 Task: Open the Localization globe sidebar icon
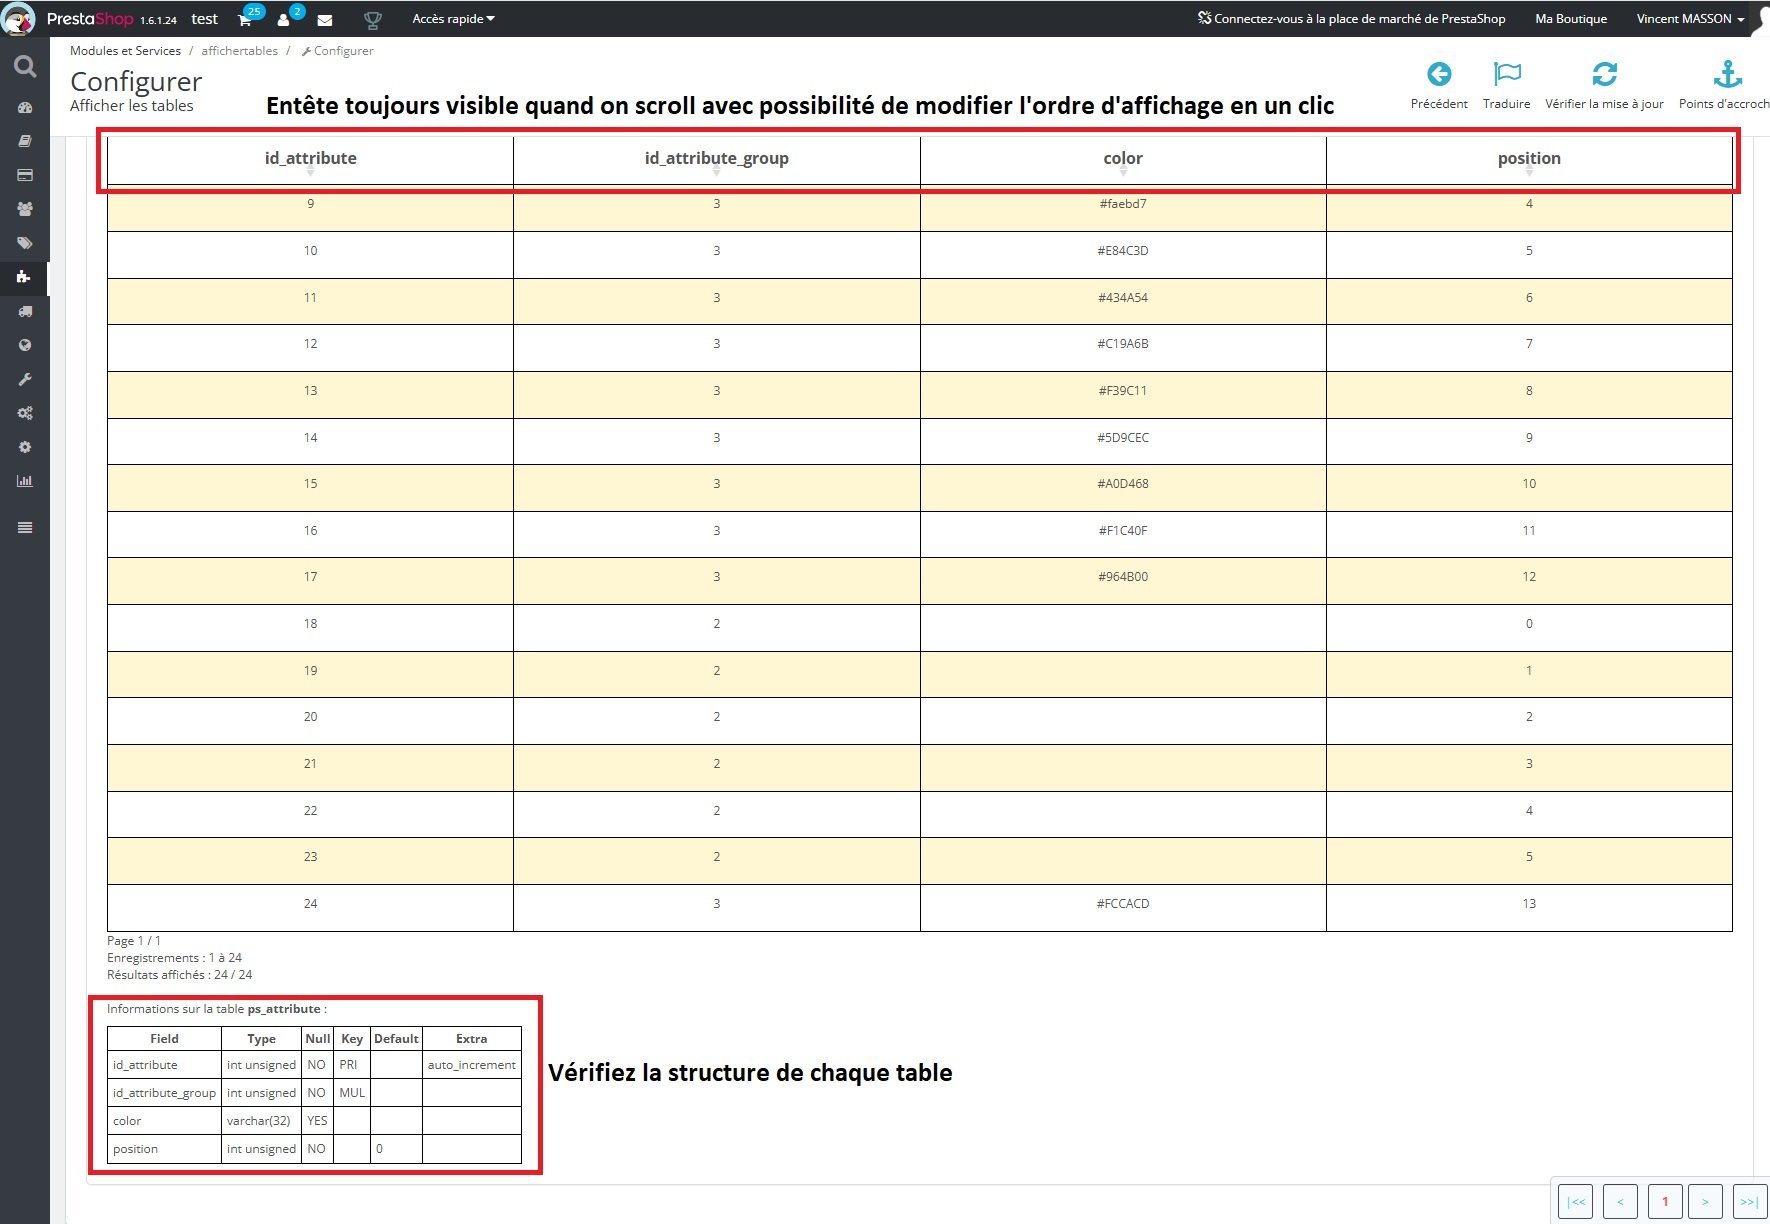[25, 345]
